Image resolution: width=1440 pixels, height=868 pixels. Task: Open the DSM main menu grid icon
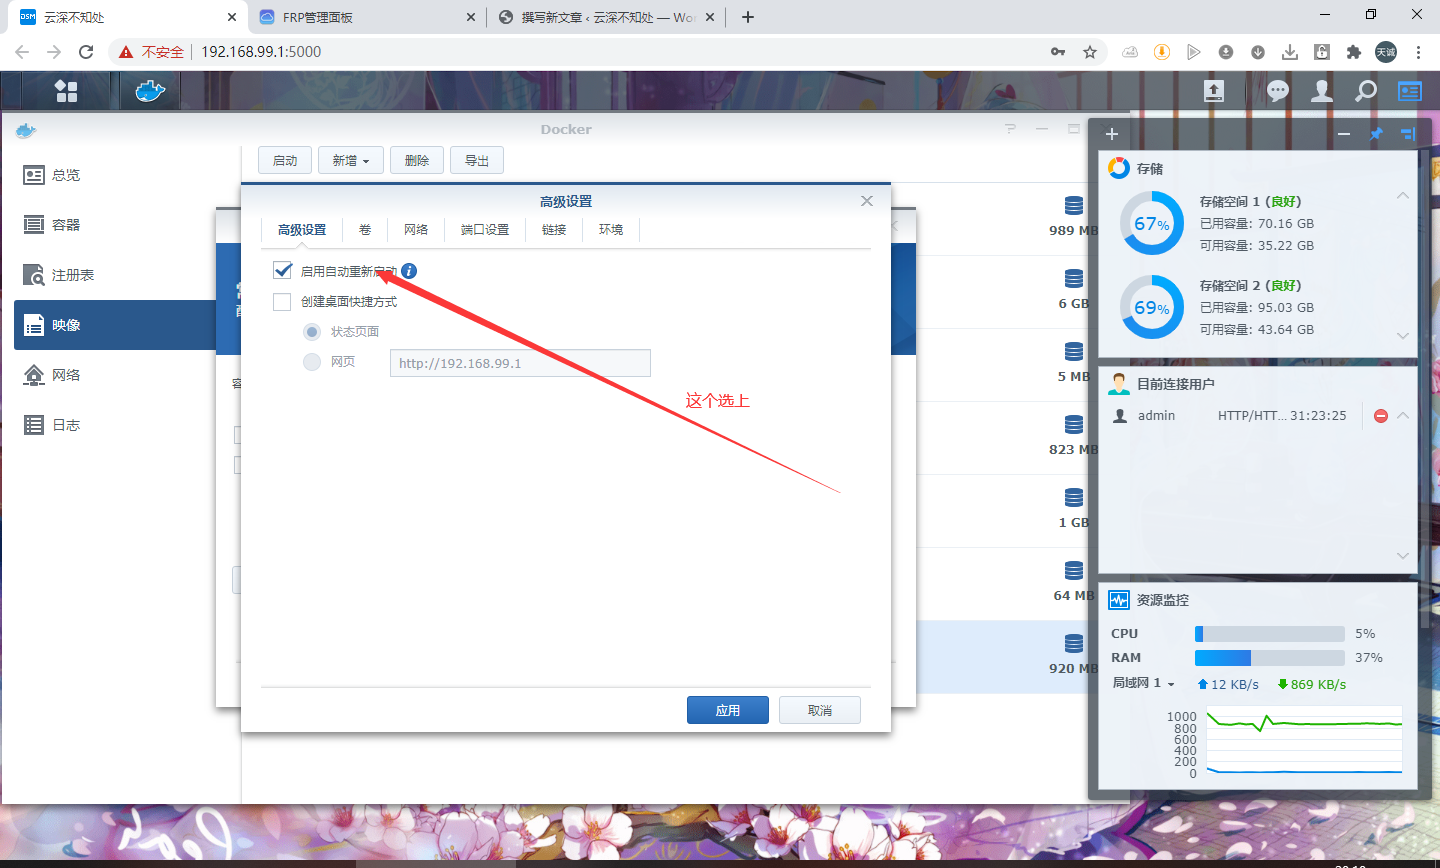point(66,91)
